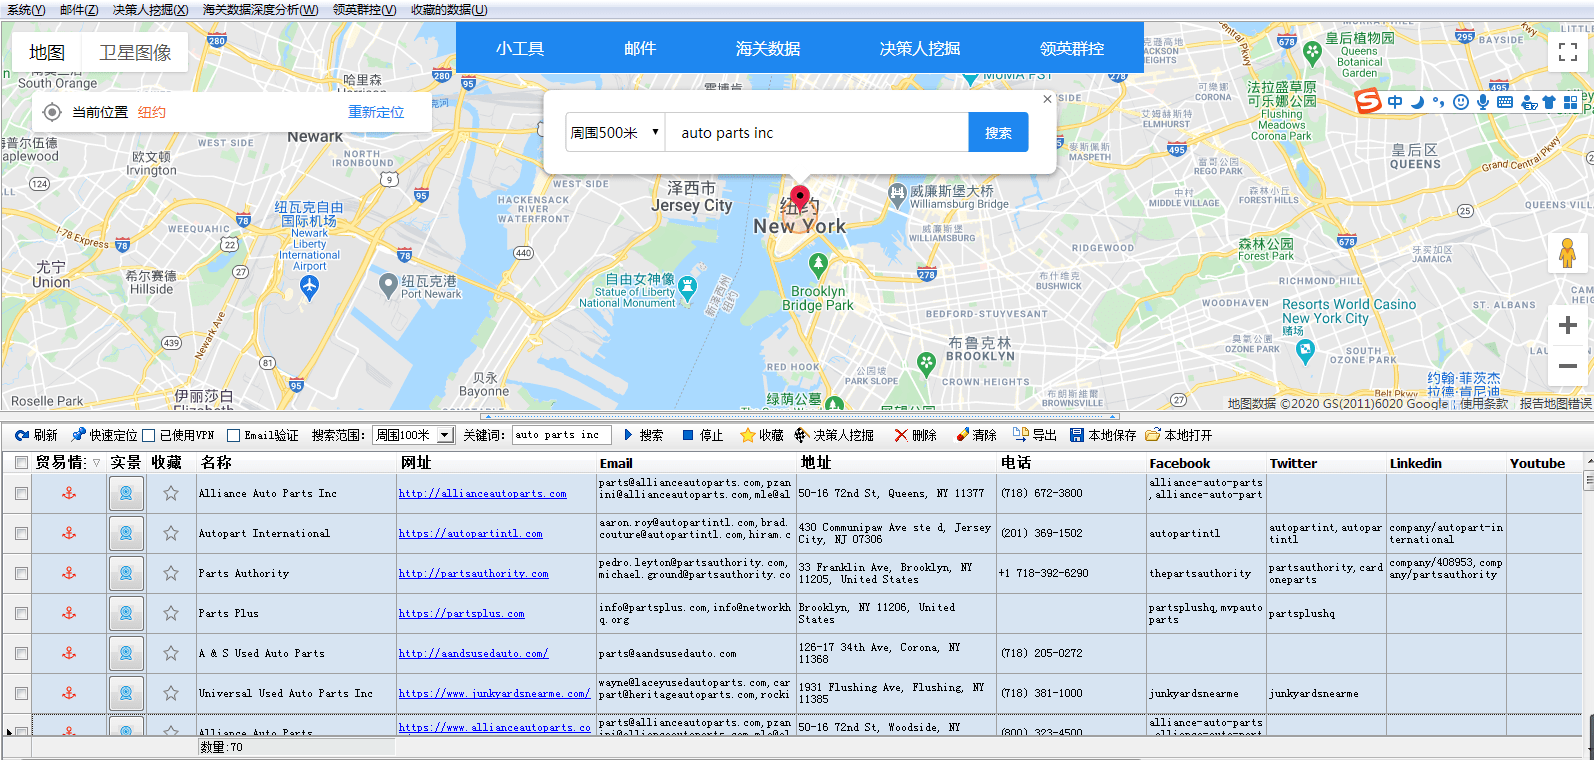The height and width of the screenshot is (760, 1594).
Task: Open the 领英群控 menu in menu bar
Action: (364, 9)
